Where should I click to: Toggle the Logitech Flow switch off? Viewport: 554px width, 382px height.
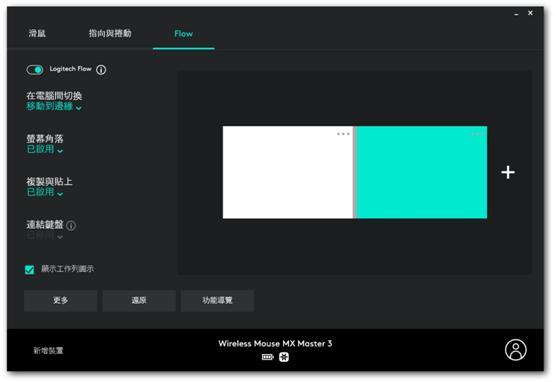[35, 70]
